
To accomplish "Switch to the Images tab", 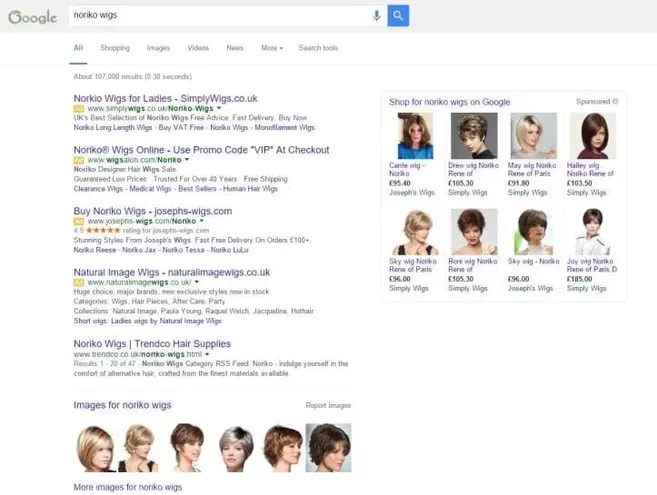I will [x=158, y=48].
